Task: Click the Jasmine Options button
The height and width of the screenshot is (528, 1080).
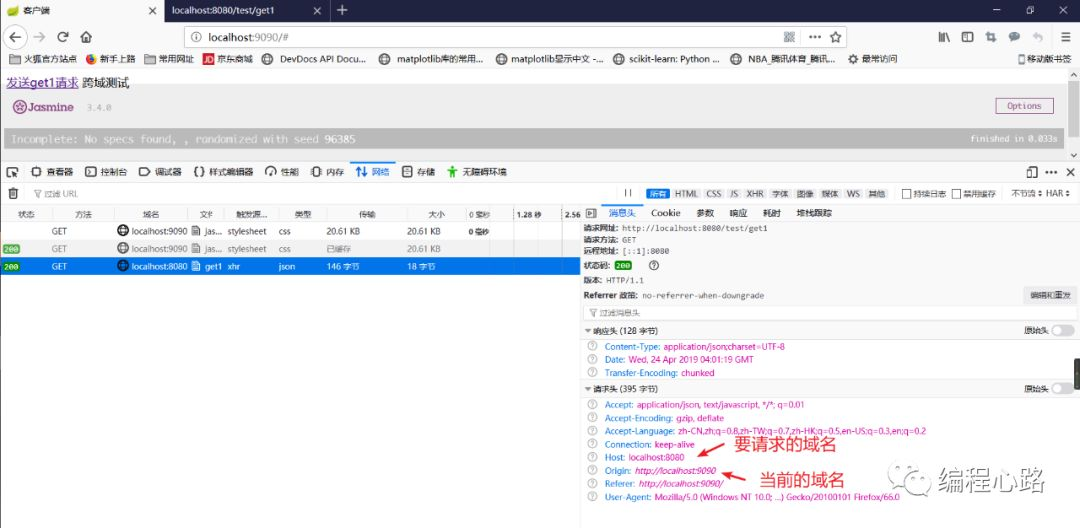Action: (x=1024, y=106)
